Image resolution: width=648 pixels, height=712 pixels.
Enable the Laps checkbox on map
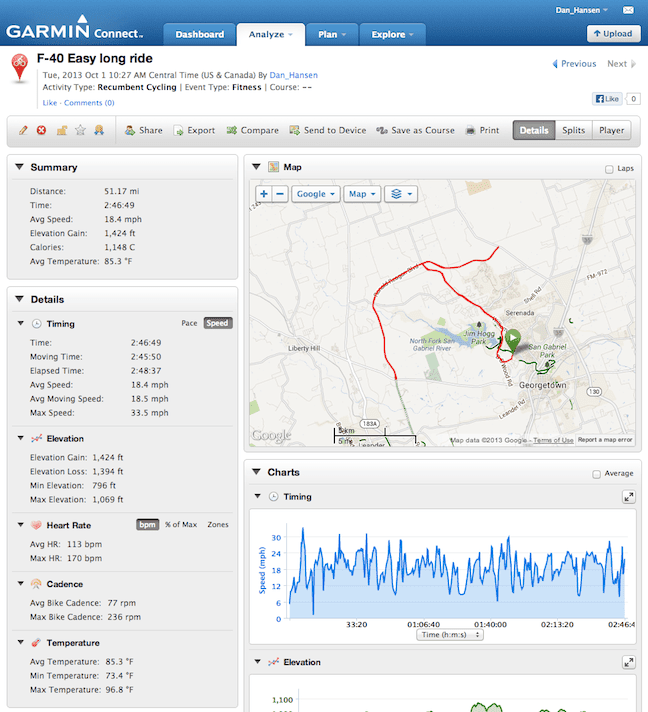[609, 169]
